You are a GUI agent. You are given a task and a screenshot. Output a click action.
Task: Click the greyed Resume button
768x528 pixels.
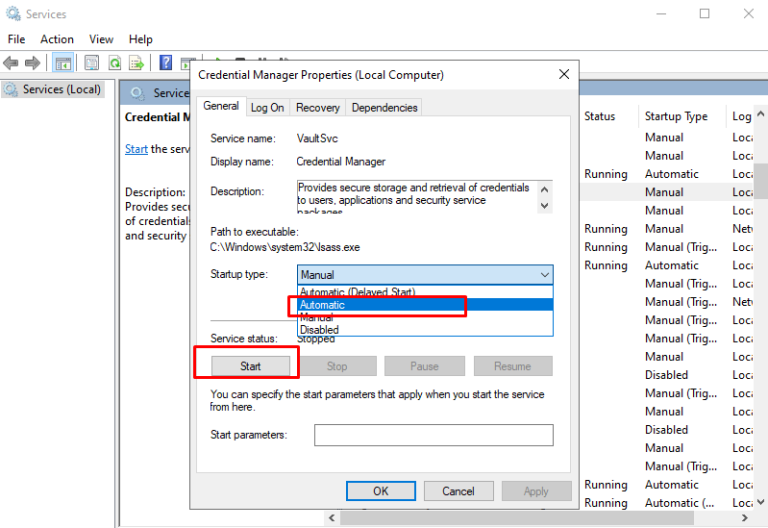[x=512, y=366]
